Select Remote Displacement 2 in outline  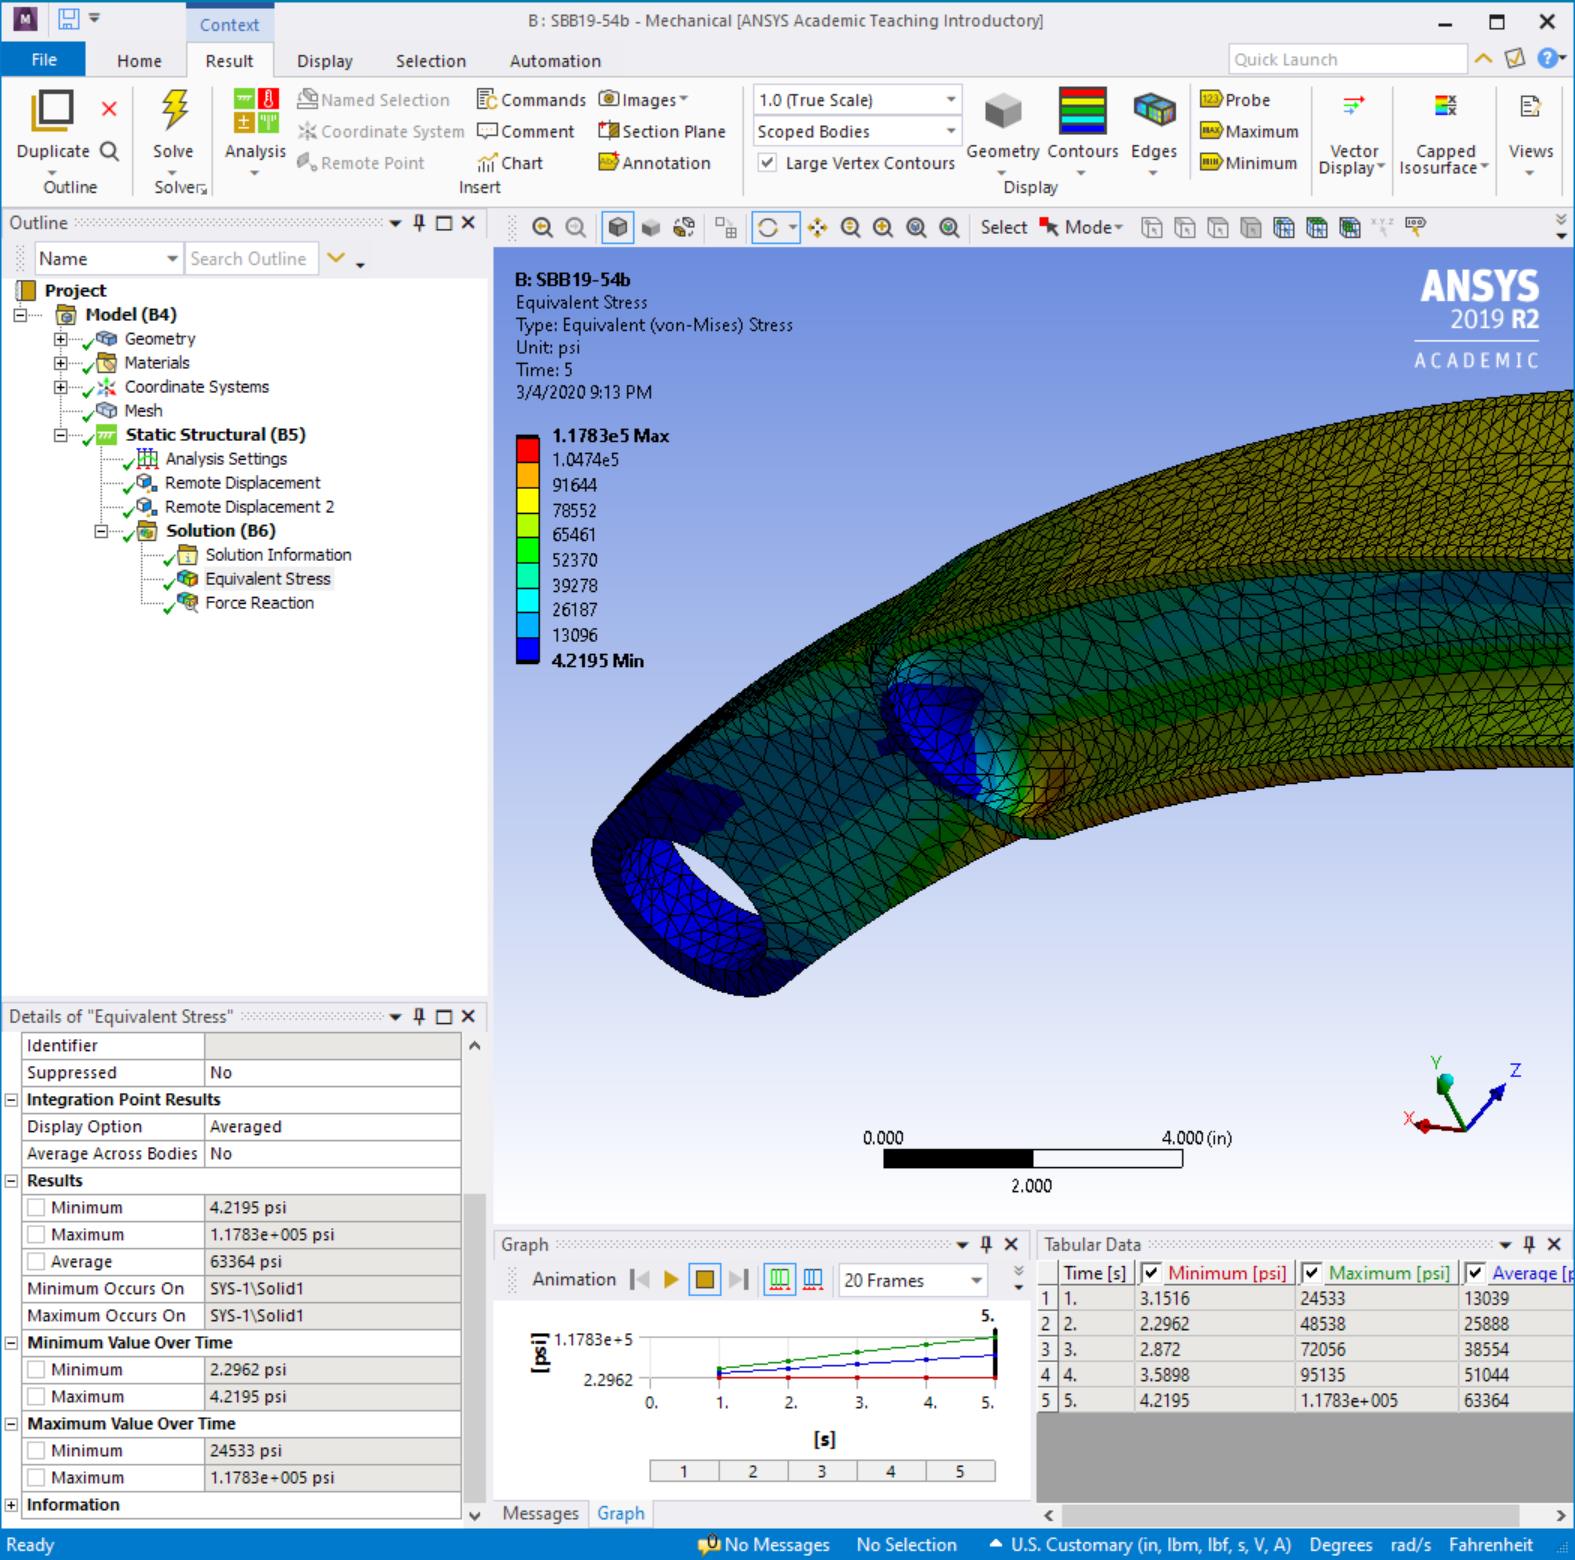pyautogui.click(x=249, y=507)
